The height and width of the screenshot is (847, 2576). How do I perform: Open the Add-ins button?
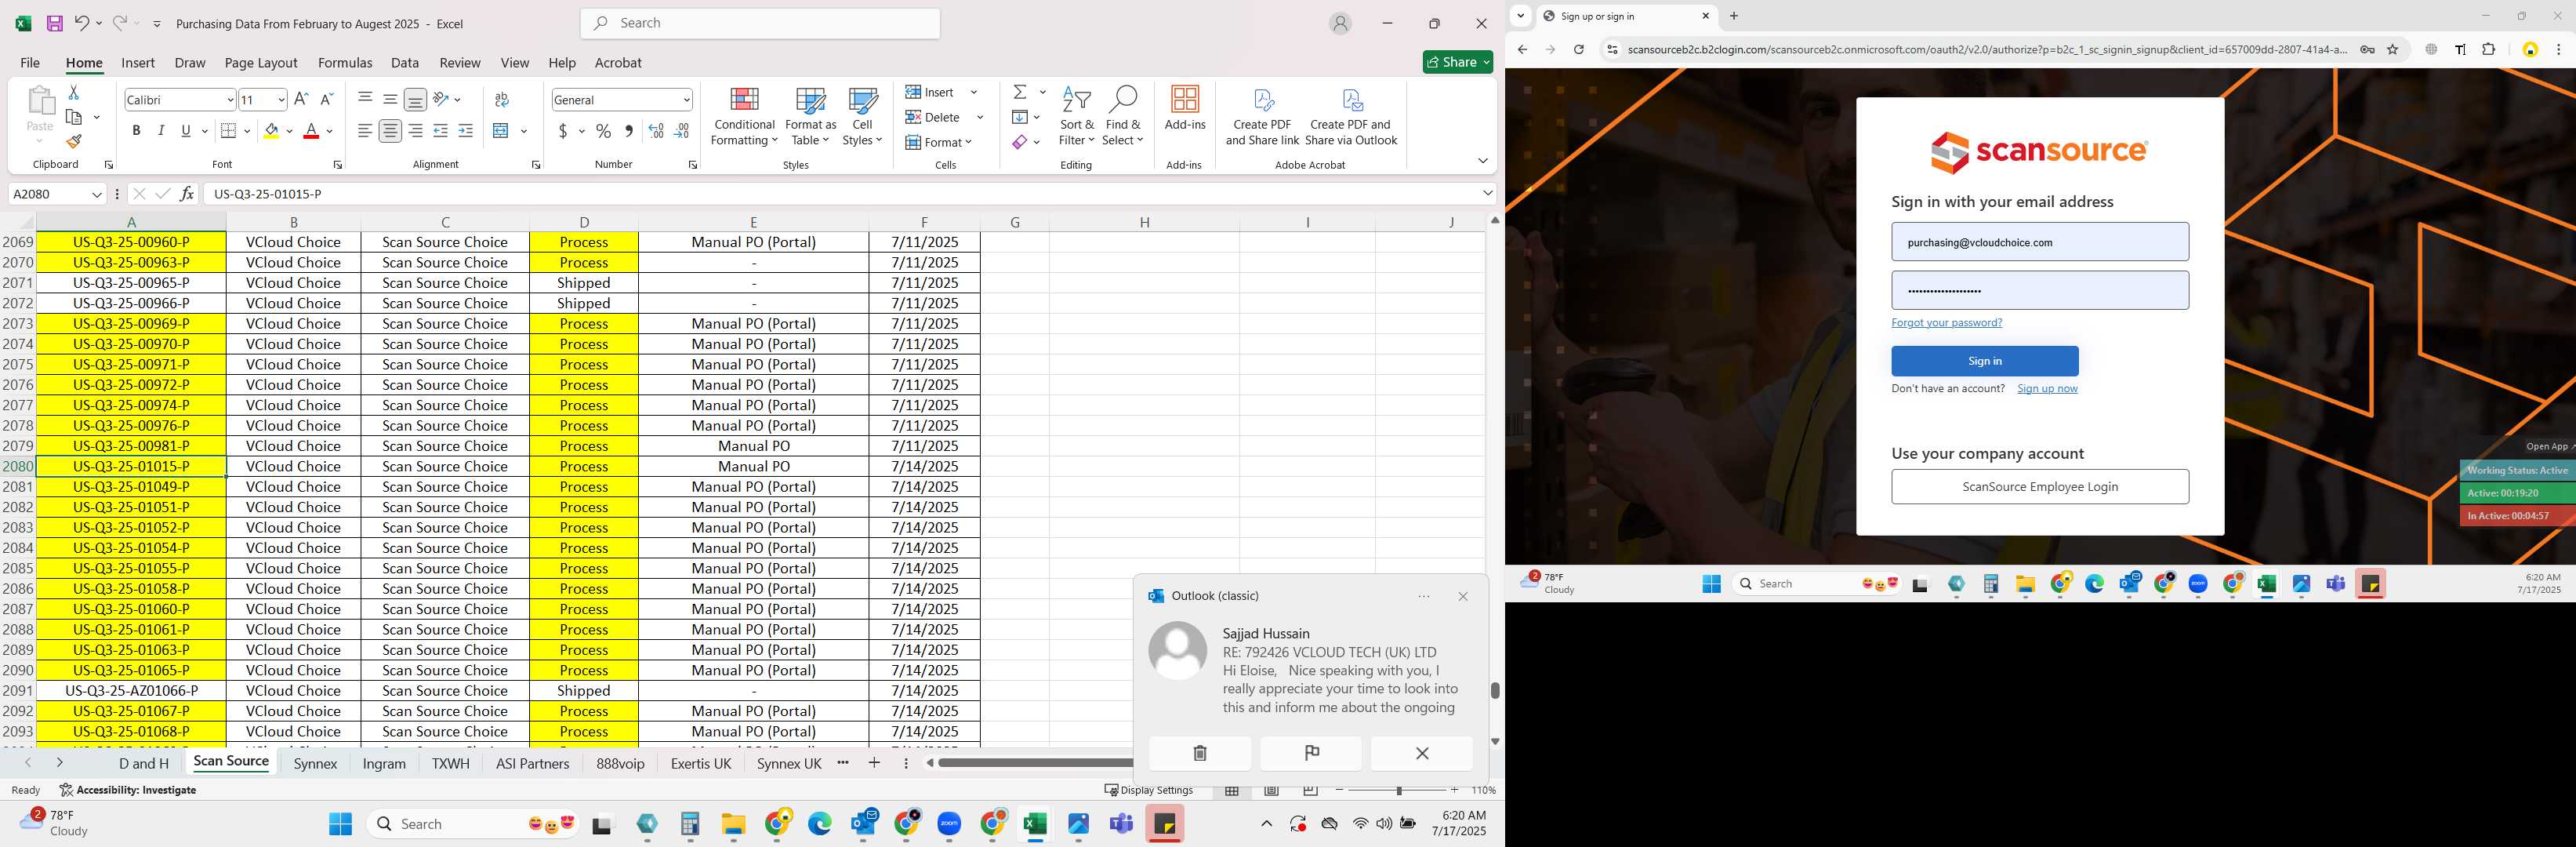click(x=1185, y=108)
